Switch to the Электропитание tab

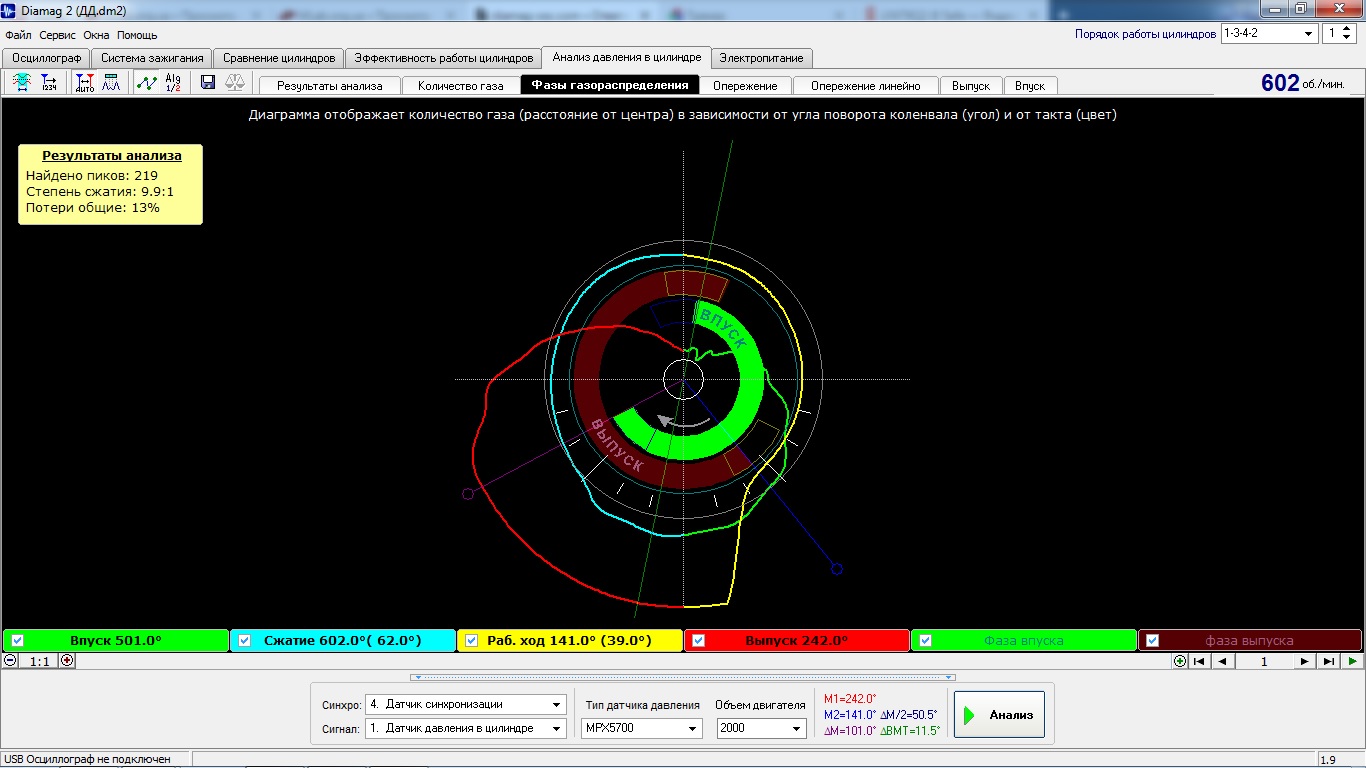761,58
